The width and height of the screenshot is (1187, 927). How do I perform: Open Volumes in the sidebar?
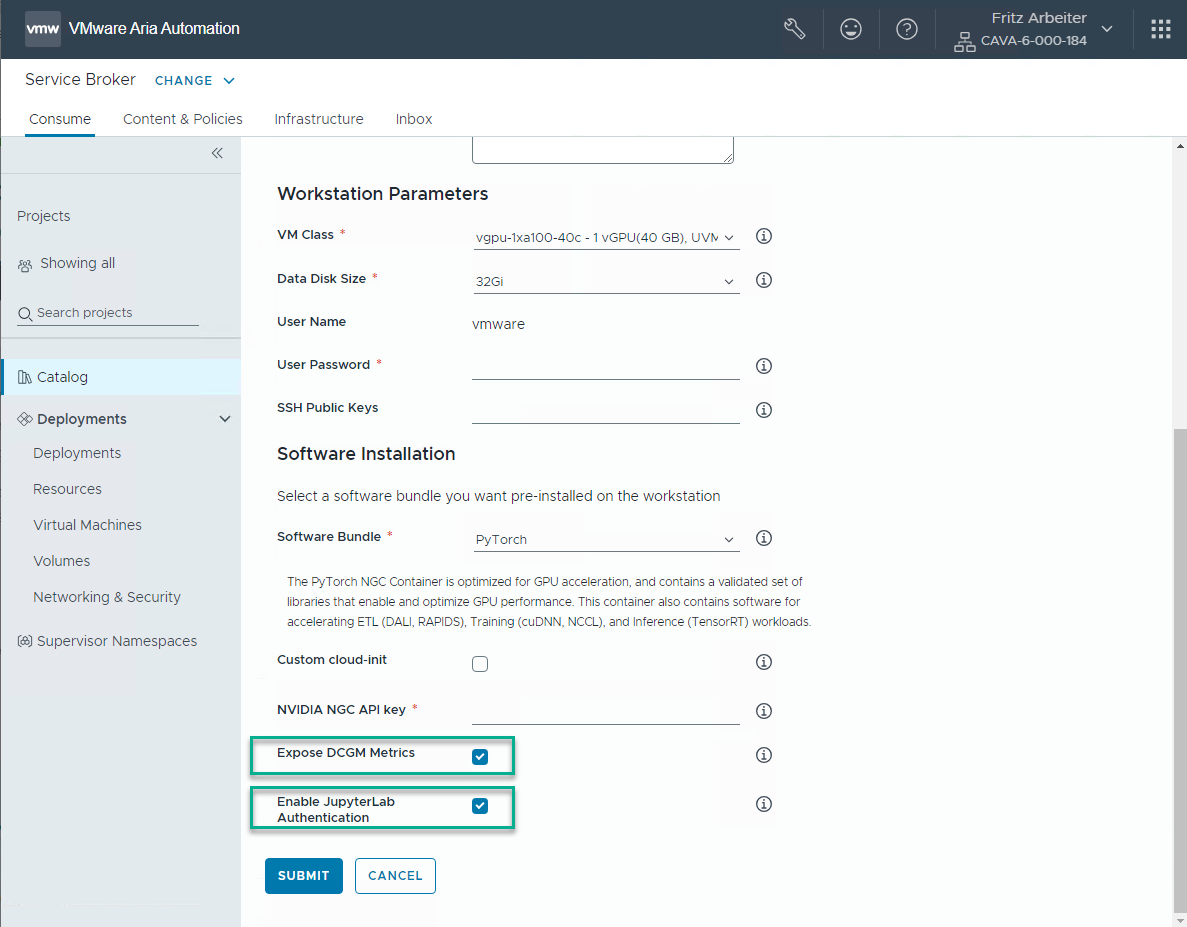point(61,561)
